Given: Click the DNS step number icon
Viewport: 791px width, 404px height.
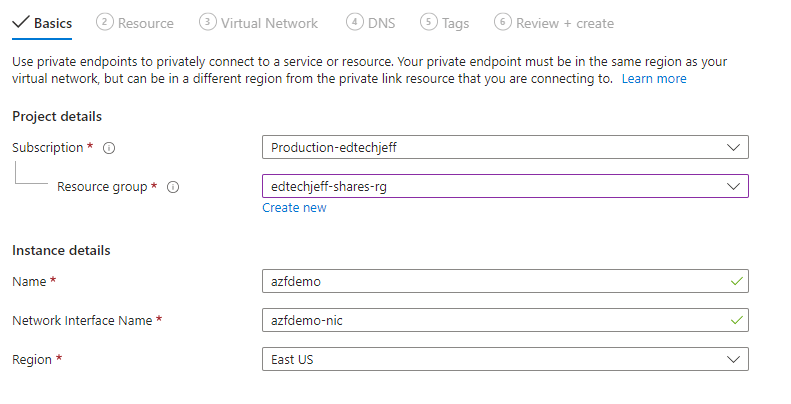Looking at the screenshot, I should coord(354,22).
